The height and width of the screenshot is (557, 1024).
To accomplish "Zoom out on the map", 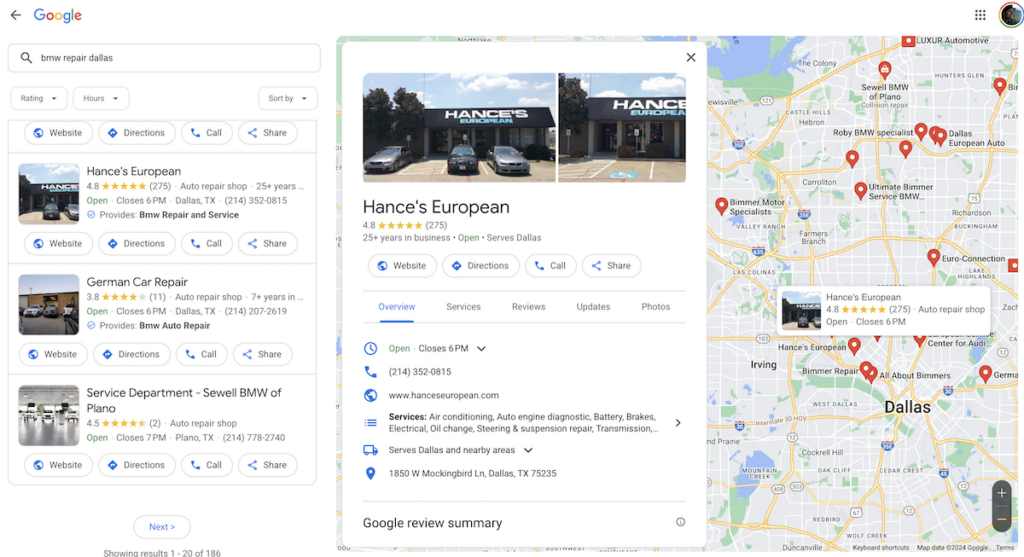I will tap(1002, 519).
